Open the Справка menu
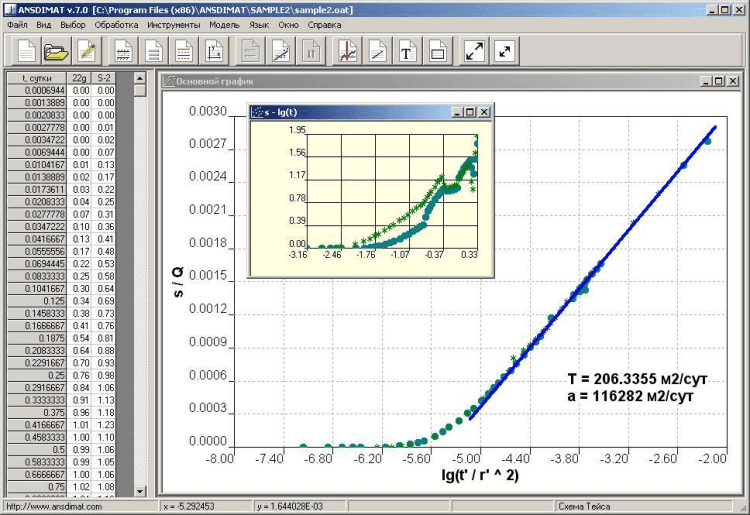Viewport: 750px width, 515px height. pos(324,25)
